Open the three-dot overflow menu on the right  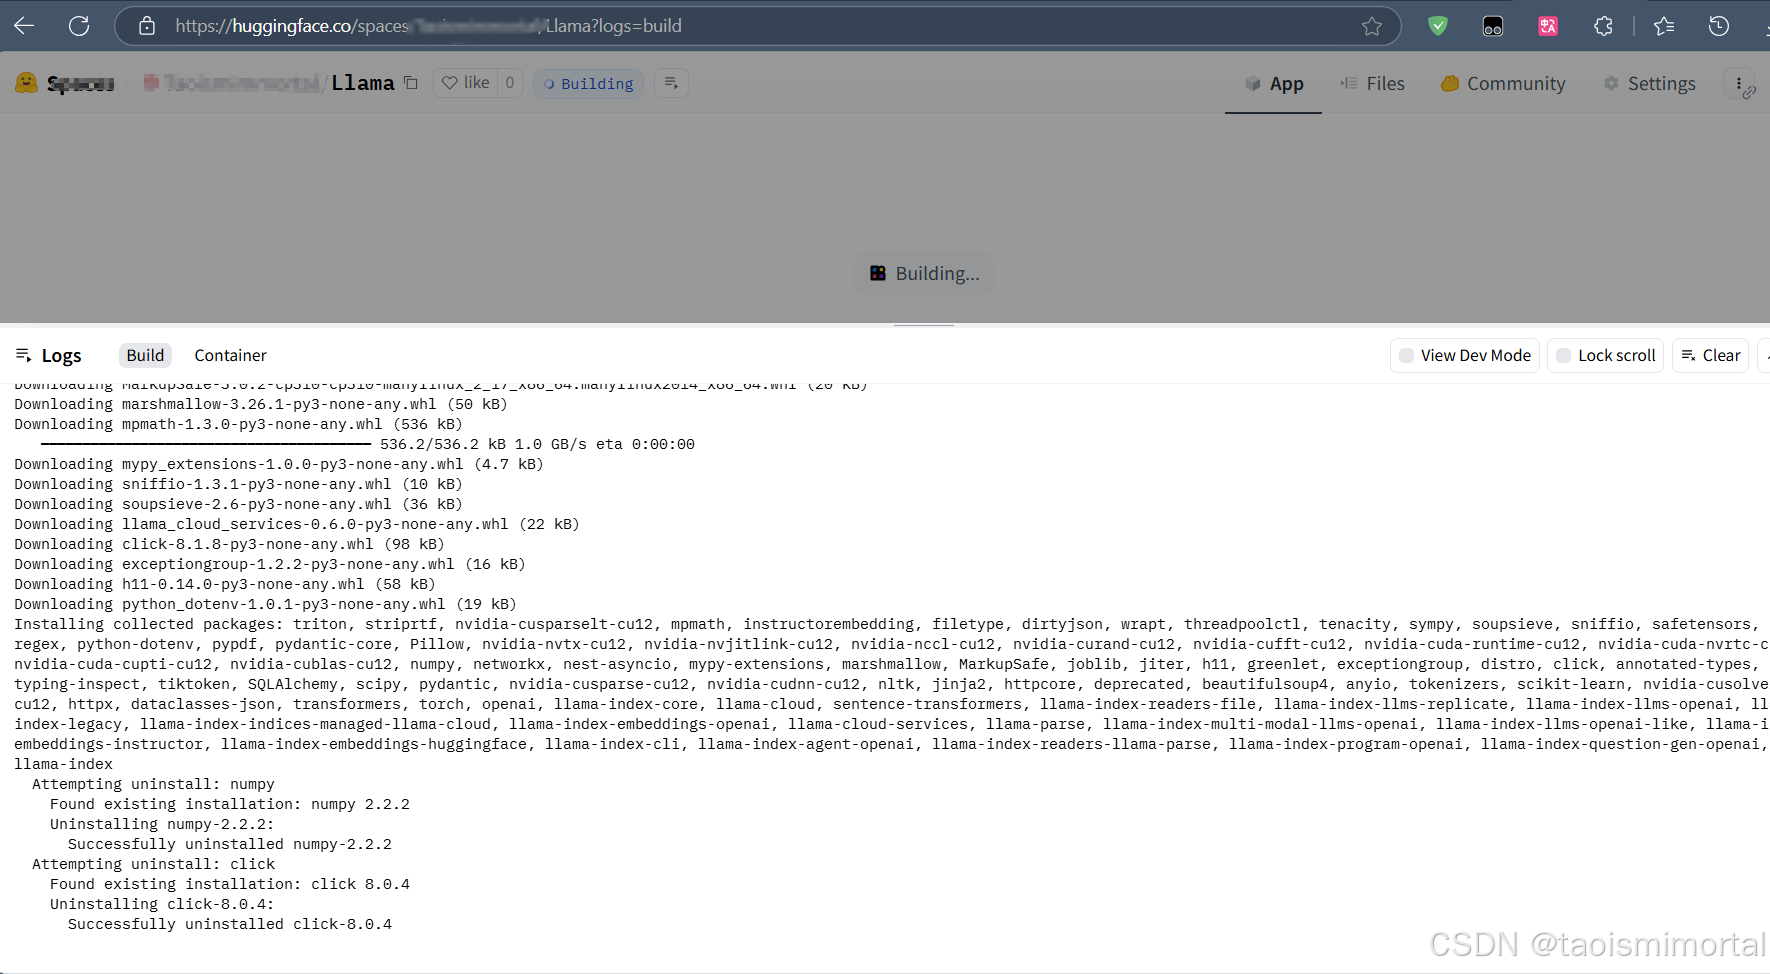click(x=1740, y=83)
